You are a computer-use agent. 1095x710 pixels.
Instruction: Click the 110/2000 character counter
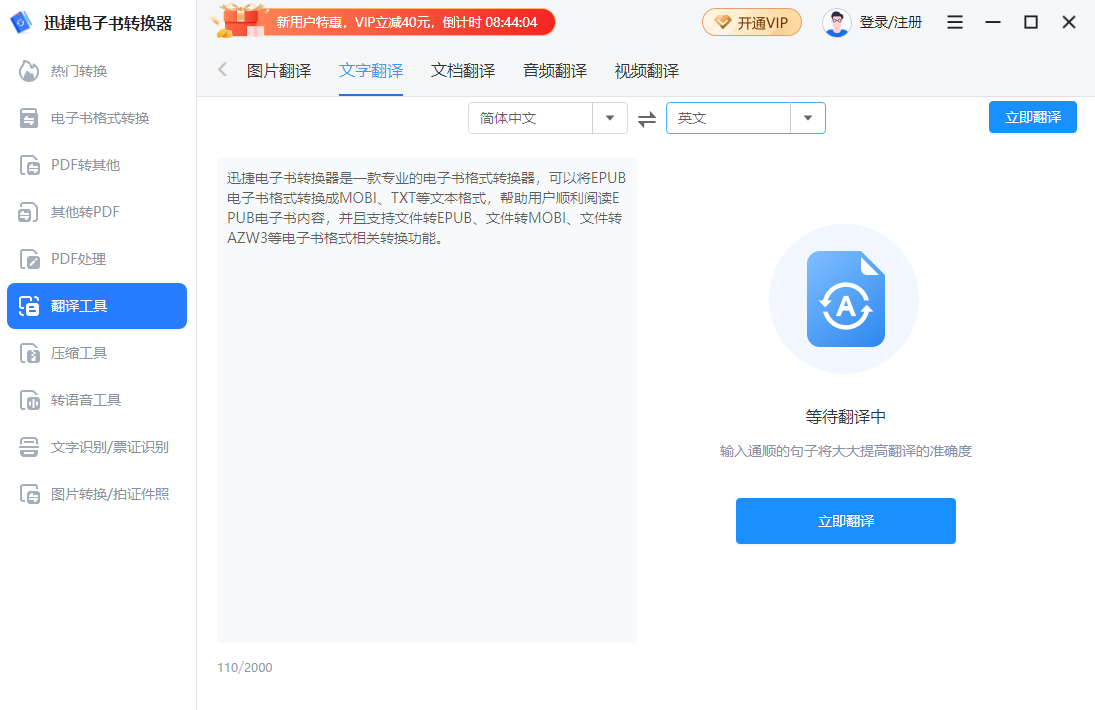pyautogui.click(x=245, y=667)
